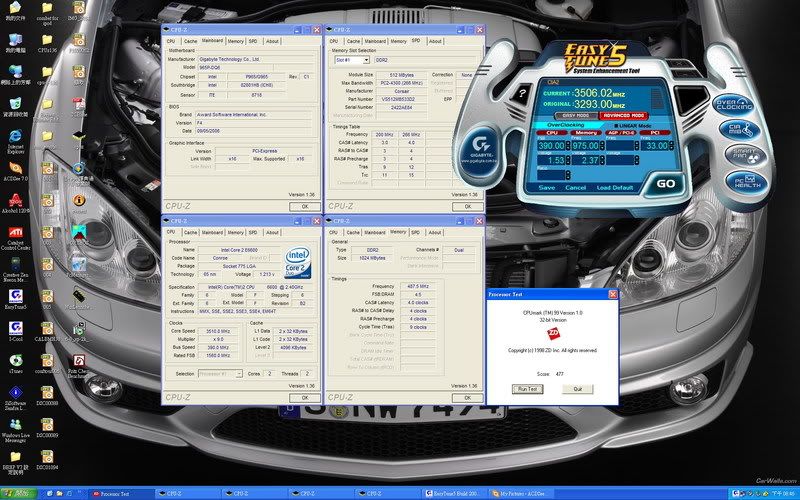Adjust the AGP / PCI-E frequency stepper arrows

(x=637, y=146)
